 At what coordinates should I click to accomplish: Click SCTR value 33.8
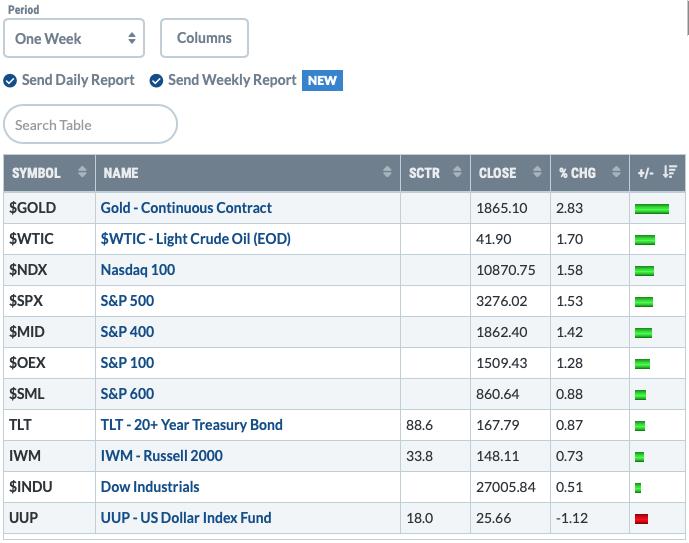click(x=419, y=456)
